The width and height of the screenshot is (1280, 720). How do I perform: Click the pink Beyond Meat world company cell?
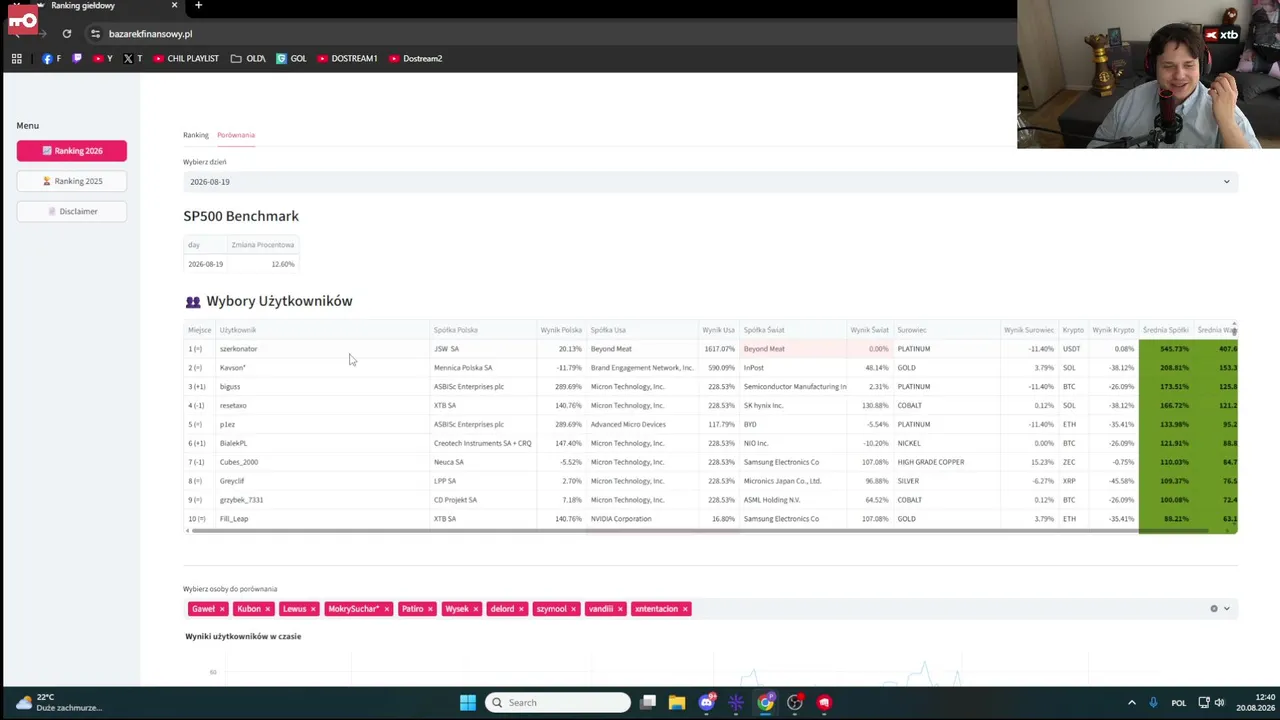[793, 349]
